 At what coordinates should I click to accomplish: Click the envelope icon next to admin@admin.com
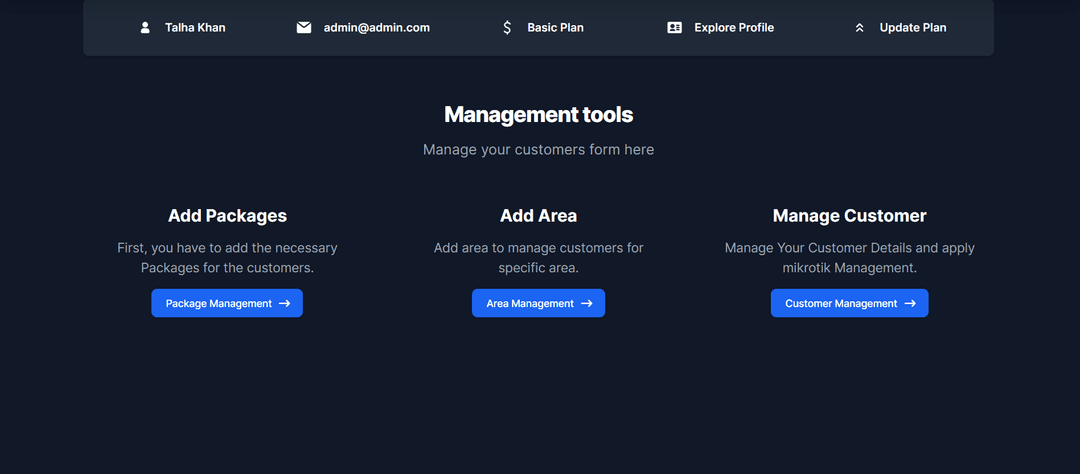[x=304, y=28]
